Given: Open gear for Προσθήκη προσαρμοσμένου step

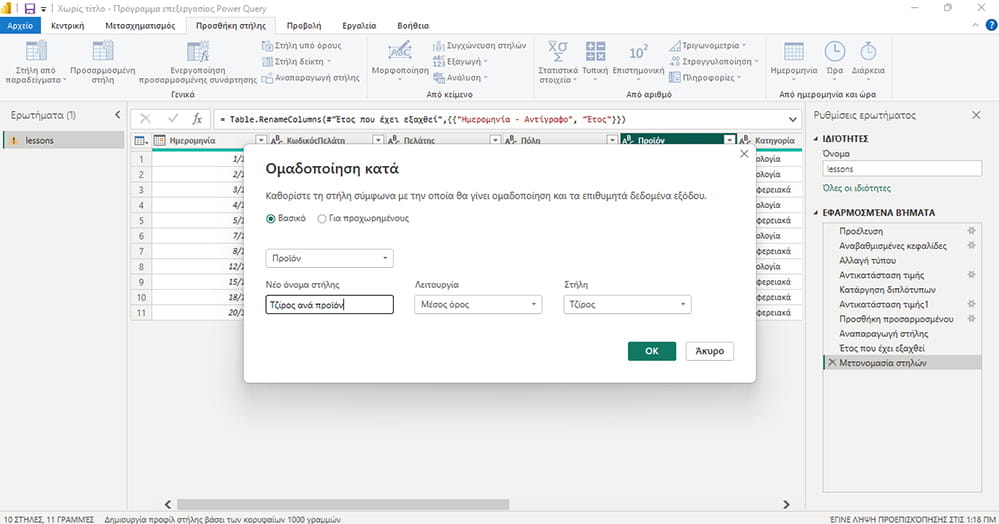Looking at the screenshot, I should (x=972, y=319).
